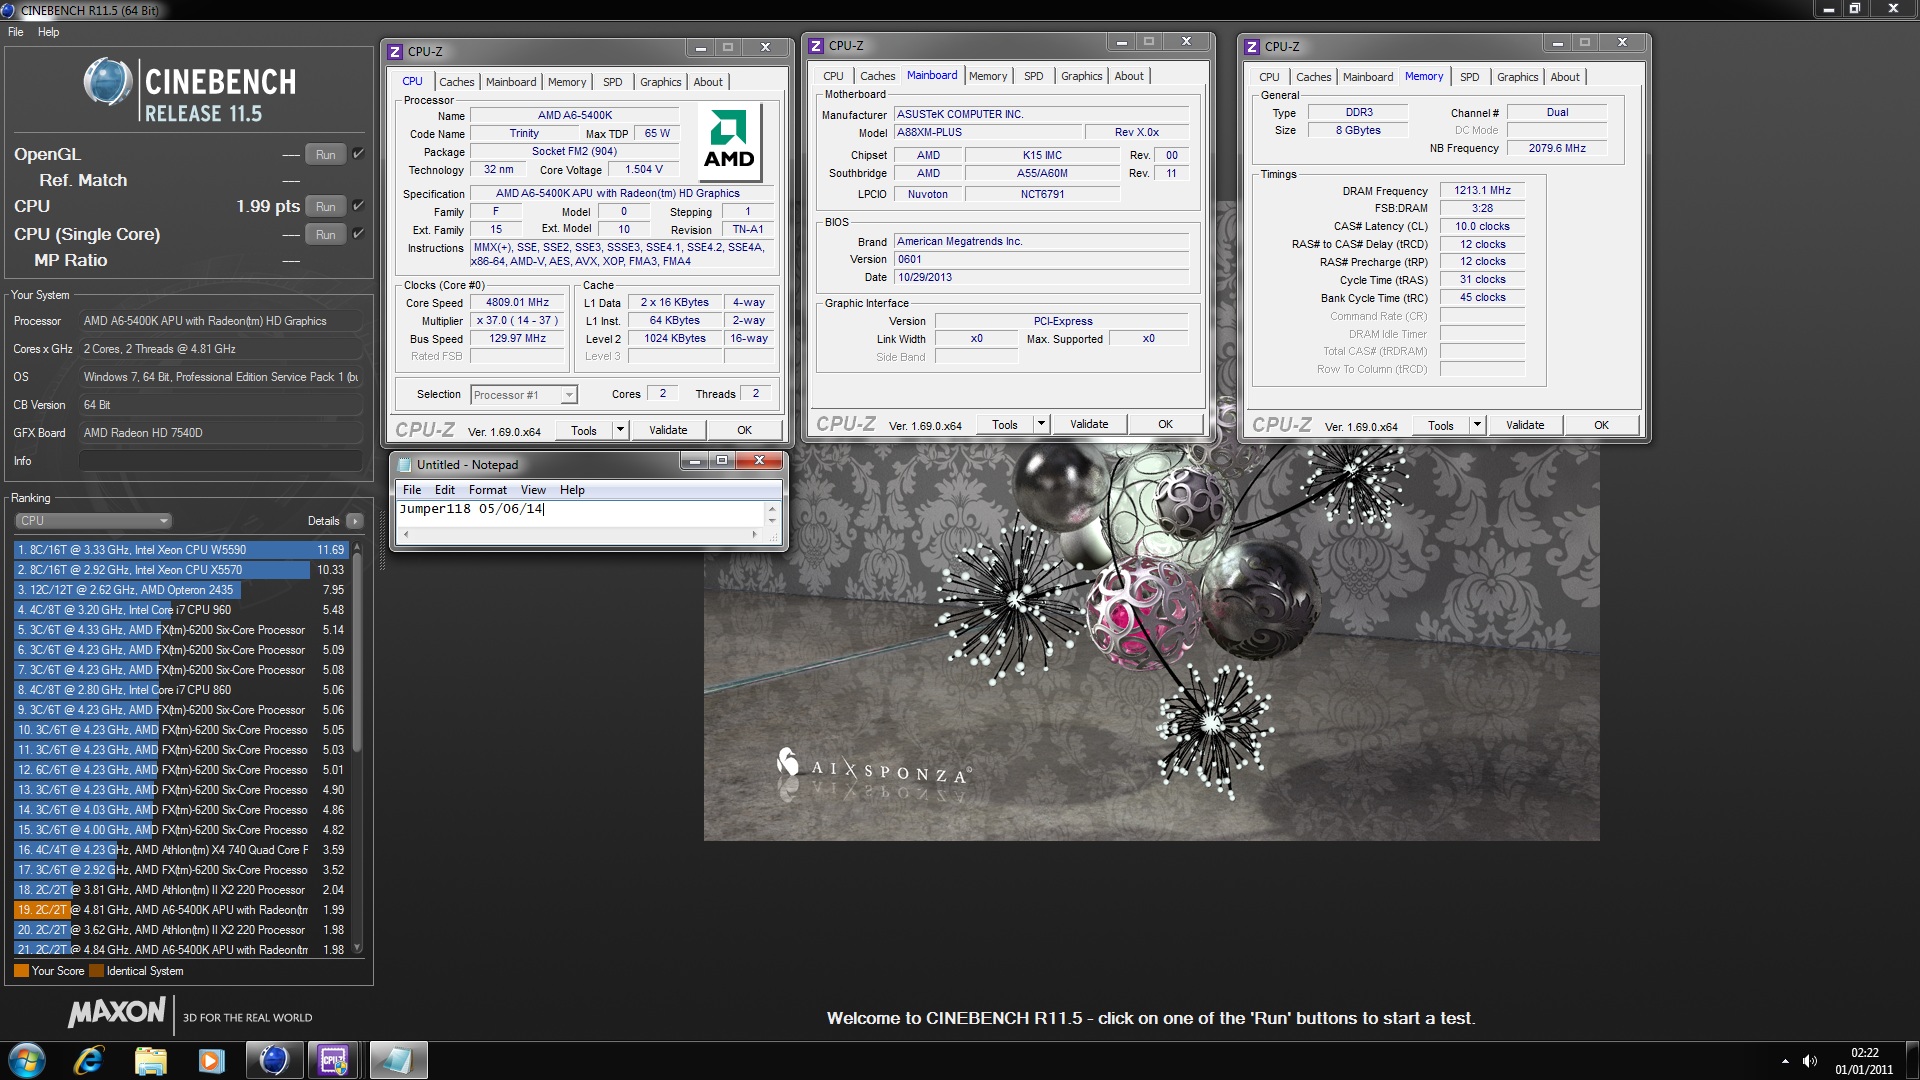Open Internet Explorer from the taskbar

pos(89,1060)
